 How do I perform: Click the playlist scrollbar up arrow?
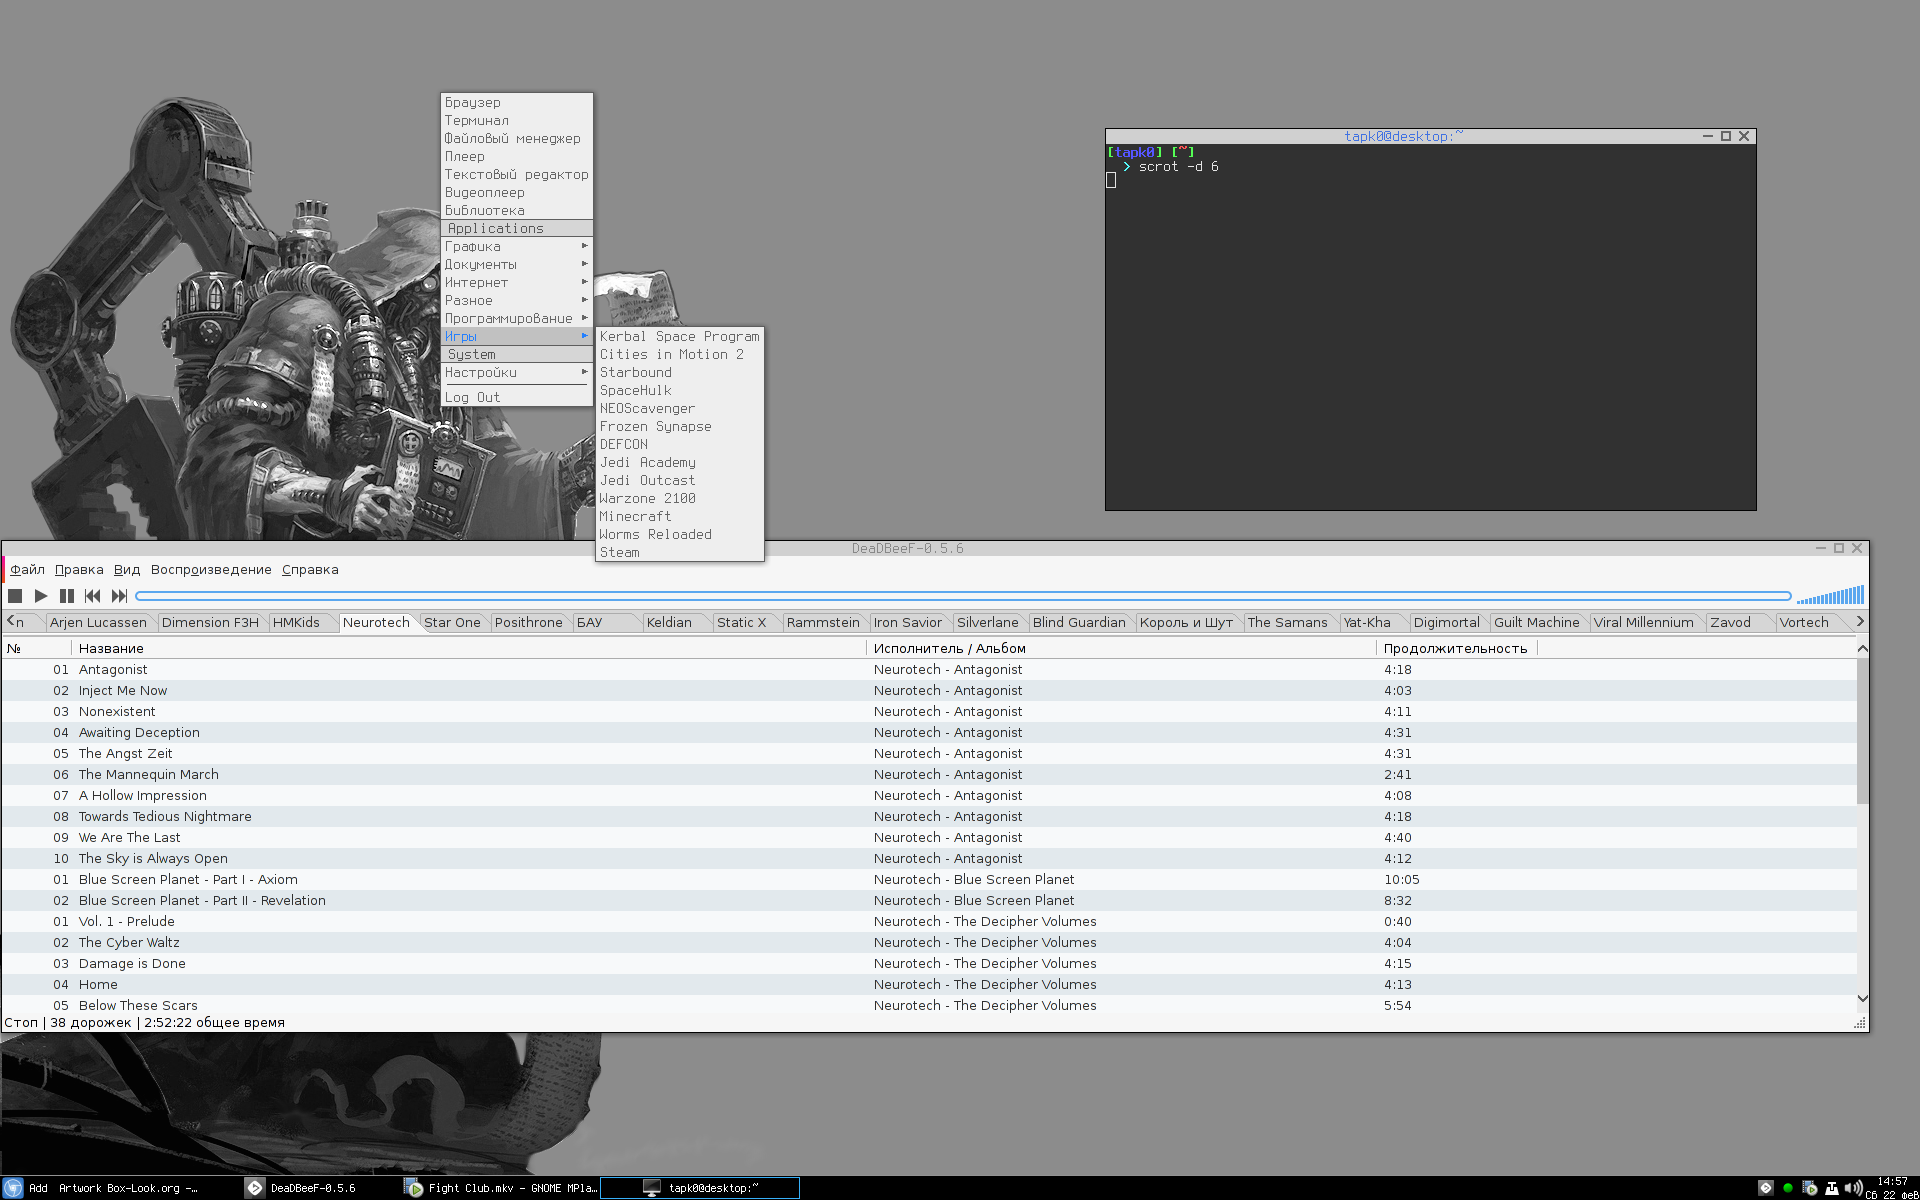tap(1862, 649)
